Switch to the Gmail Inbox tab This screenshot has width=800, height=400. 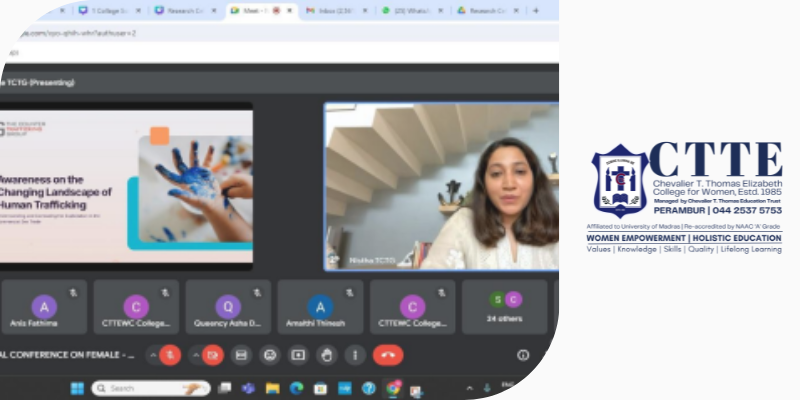[337, 11]
